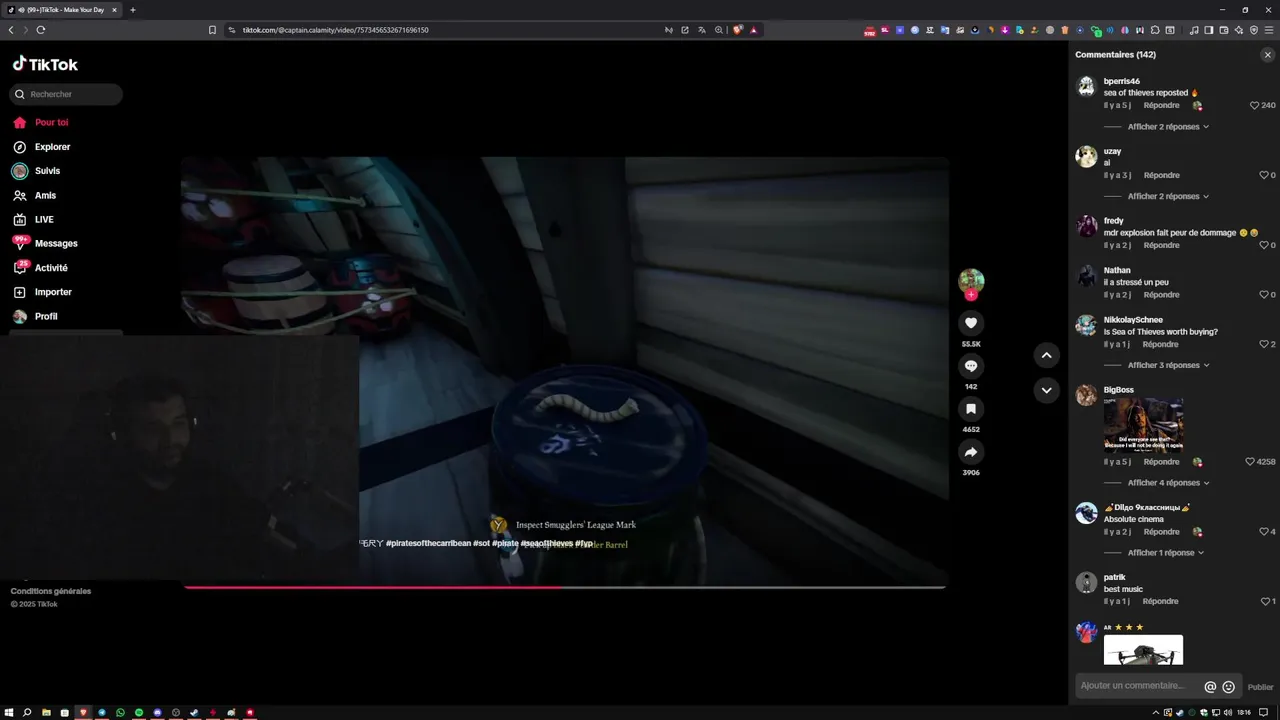Reply to fredy's comment
Image resolution: width=1280 pixels, height=720 pixels.
point(1161,245)
